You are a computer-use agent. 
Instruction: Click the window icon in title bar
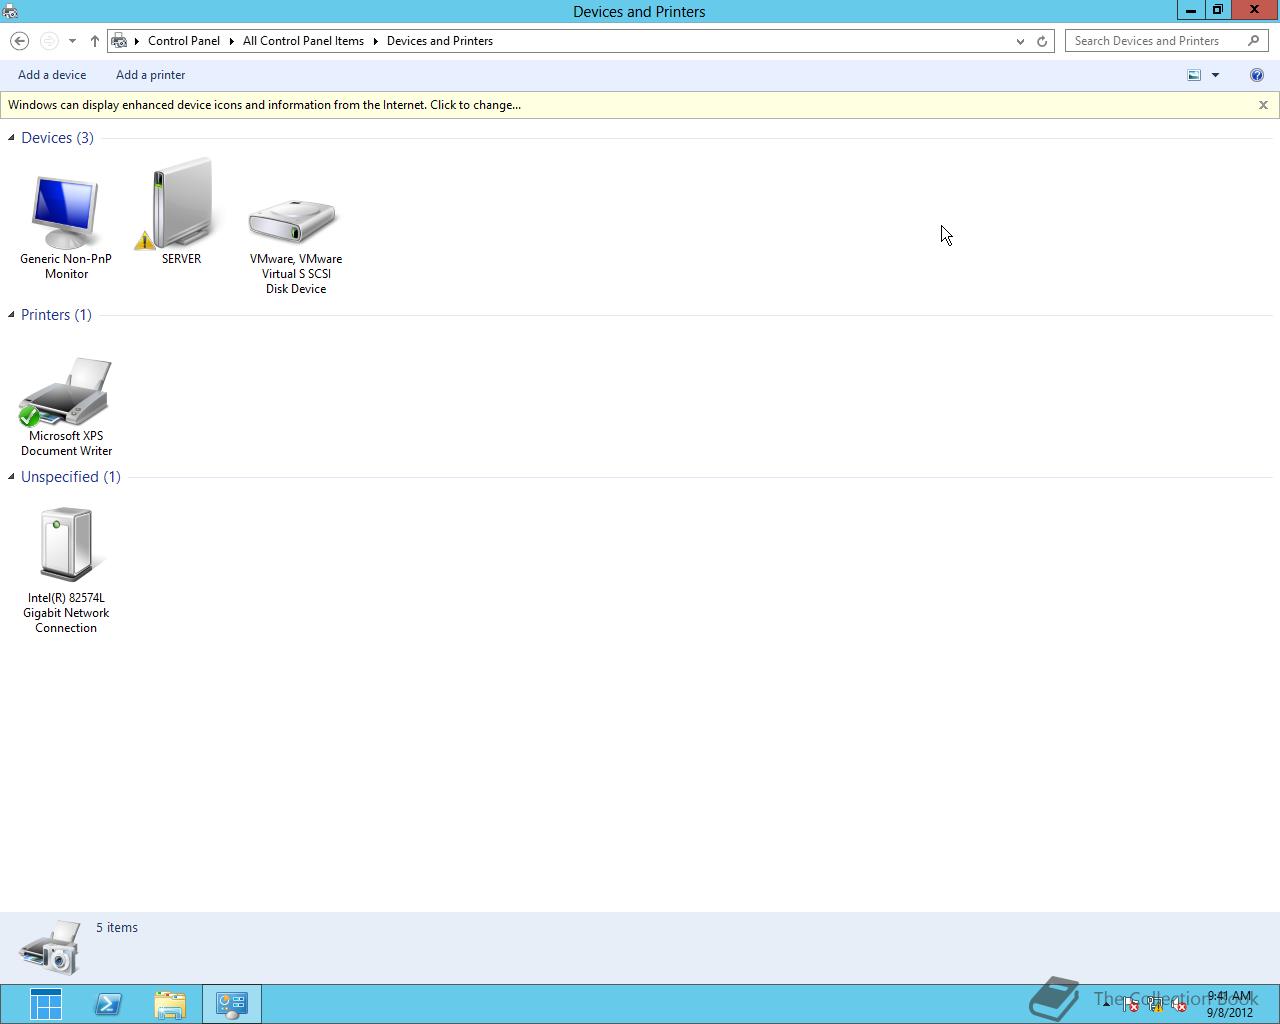[x=10, y=11]
